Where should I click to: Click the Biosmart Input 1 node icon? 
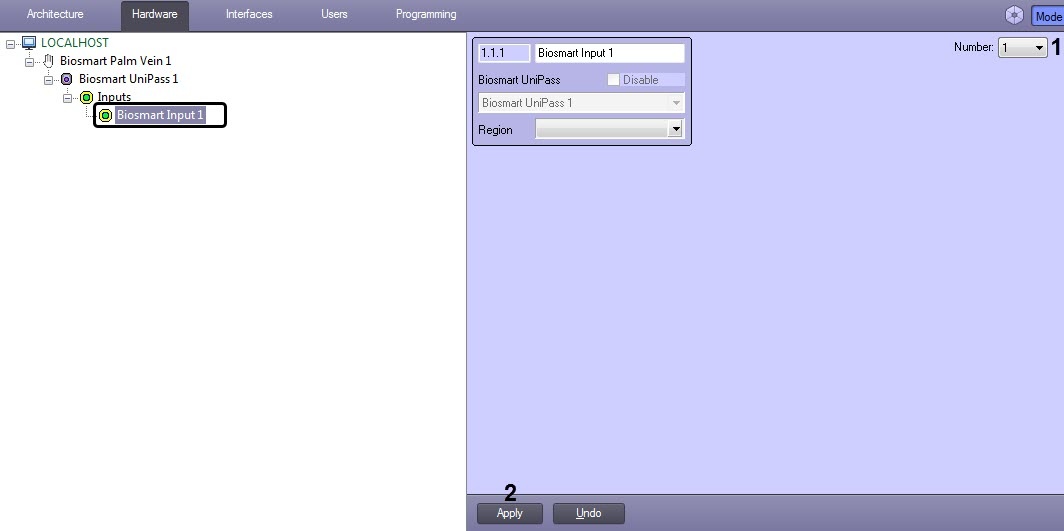[105, 115]
